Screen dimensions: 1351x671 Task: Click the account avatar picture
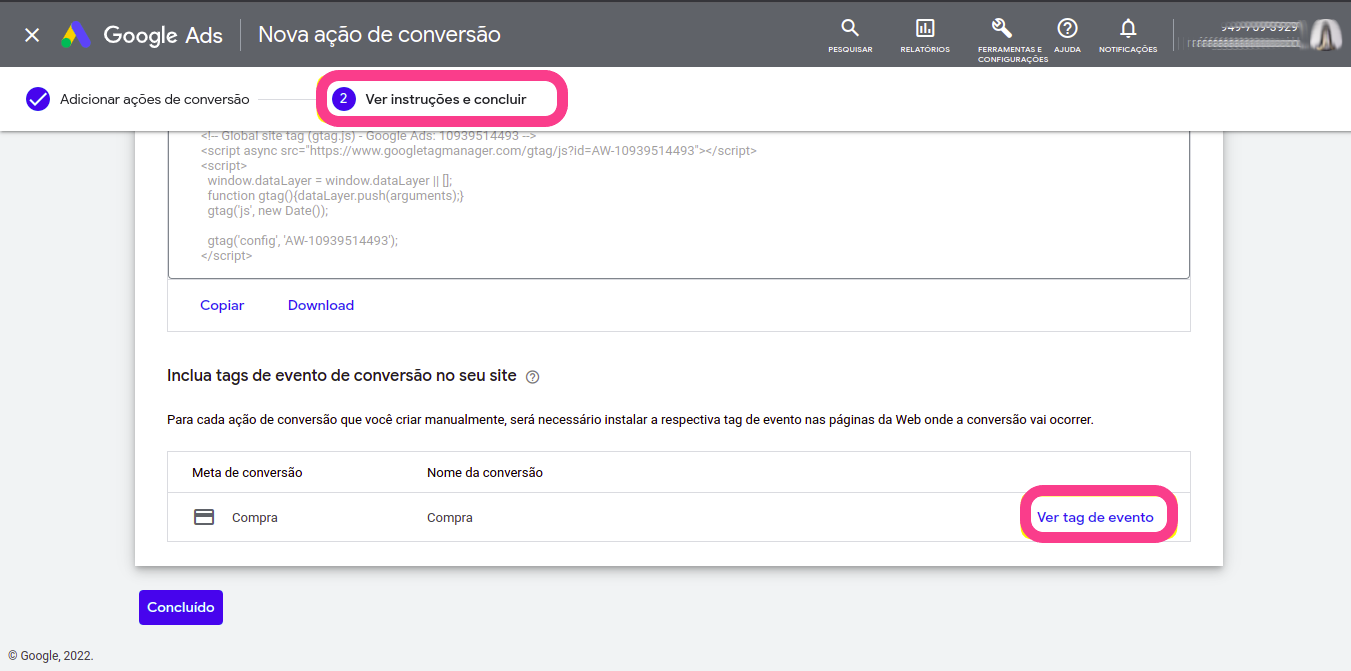[1325, 35]
